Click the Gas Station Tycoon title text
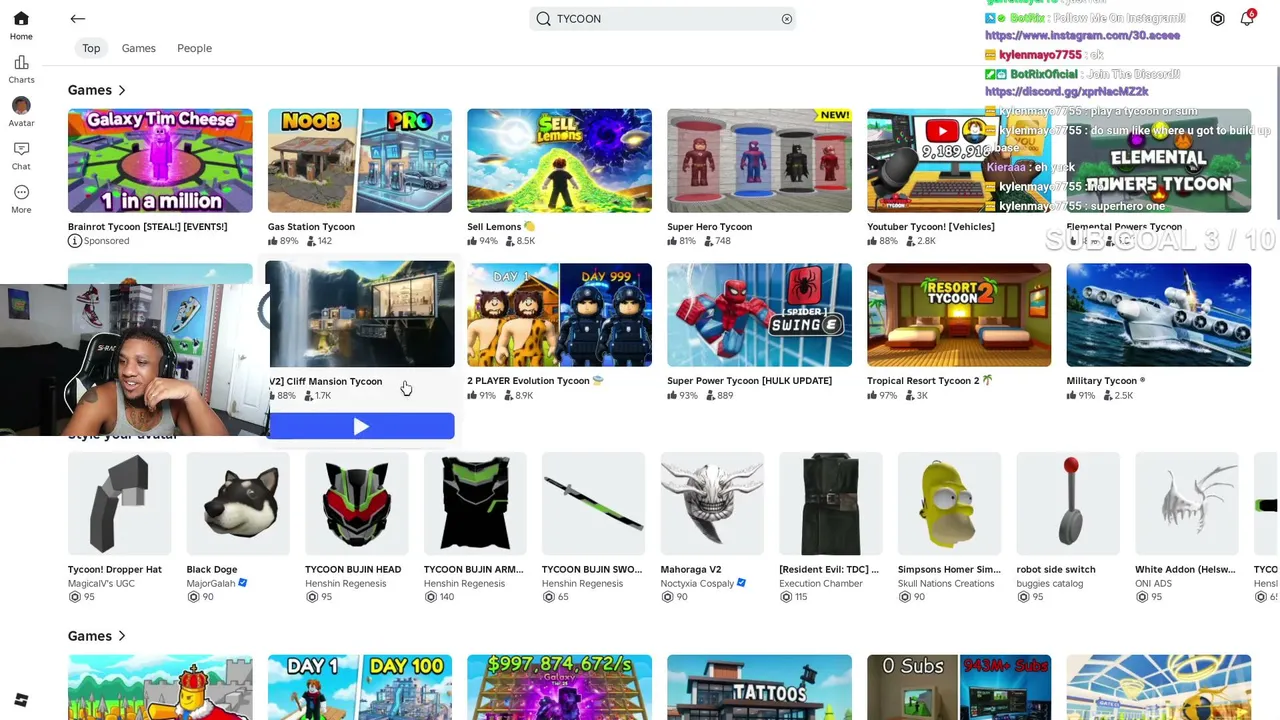1280x720 pixels. pos(311,227)
